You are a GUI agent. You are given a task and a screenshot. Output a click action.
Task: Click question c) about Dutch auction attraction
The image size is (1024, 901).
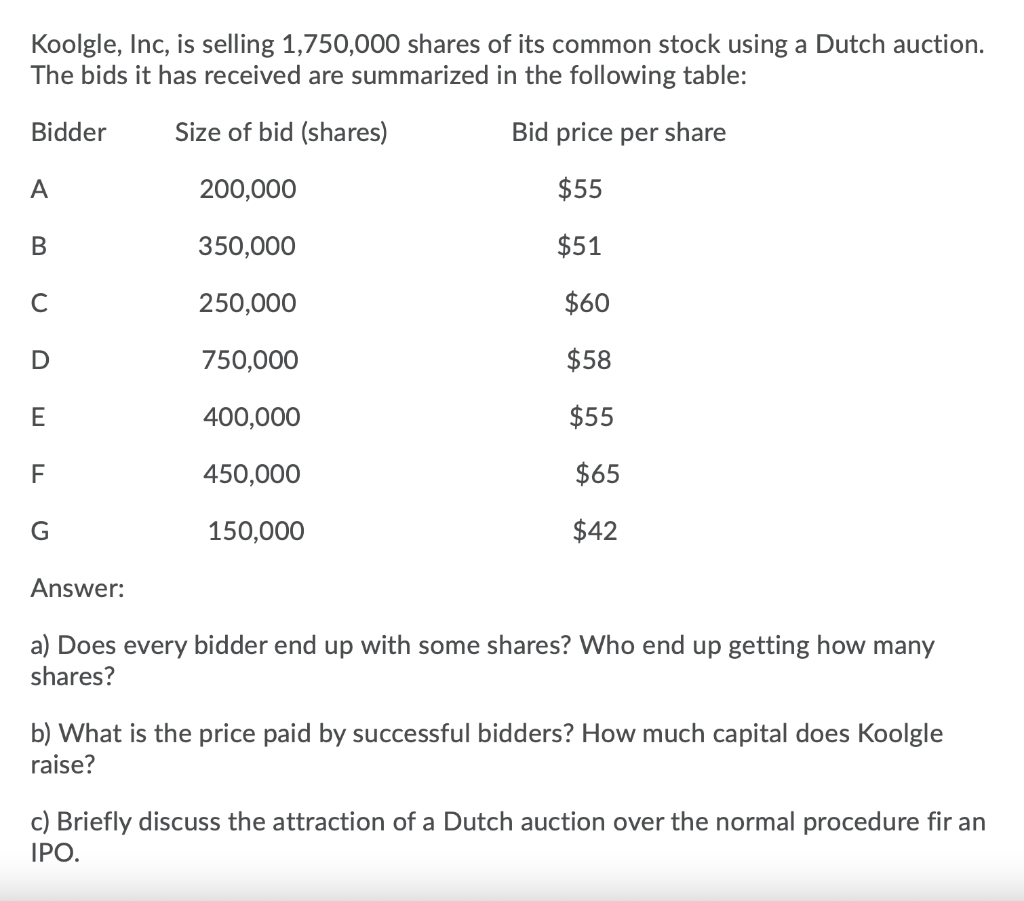point(508,836)
